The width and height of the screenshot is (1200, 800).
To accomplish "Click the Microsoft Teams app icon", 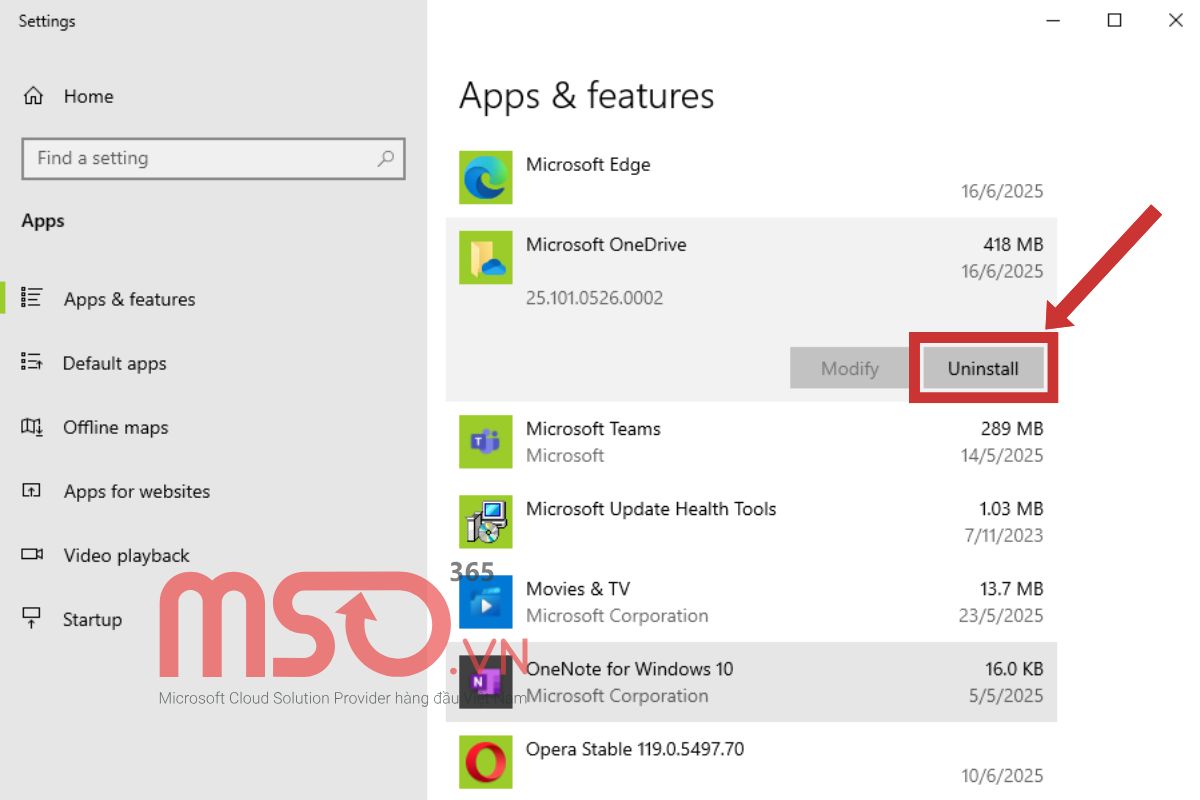I will coord(486,441).
